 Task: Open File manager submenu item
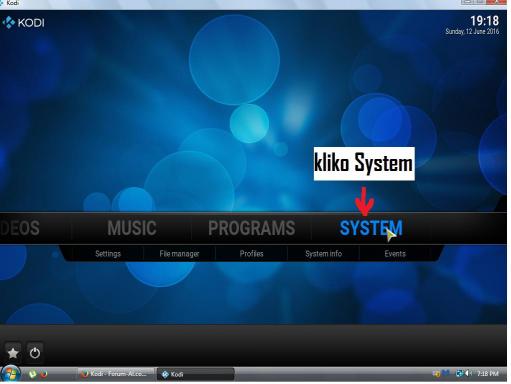179,254
